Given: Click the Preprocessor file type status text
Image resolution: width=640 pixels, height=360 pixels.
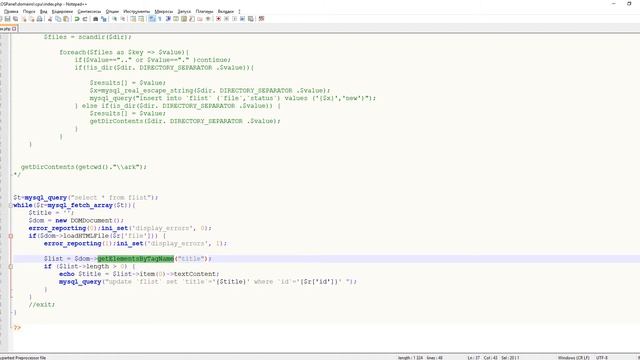Looking at the screenshot, I should [23, 358].
